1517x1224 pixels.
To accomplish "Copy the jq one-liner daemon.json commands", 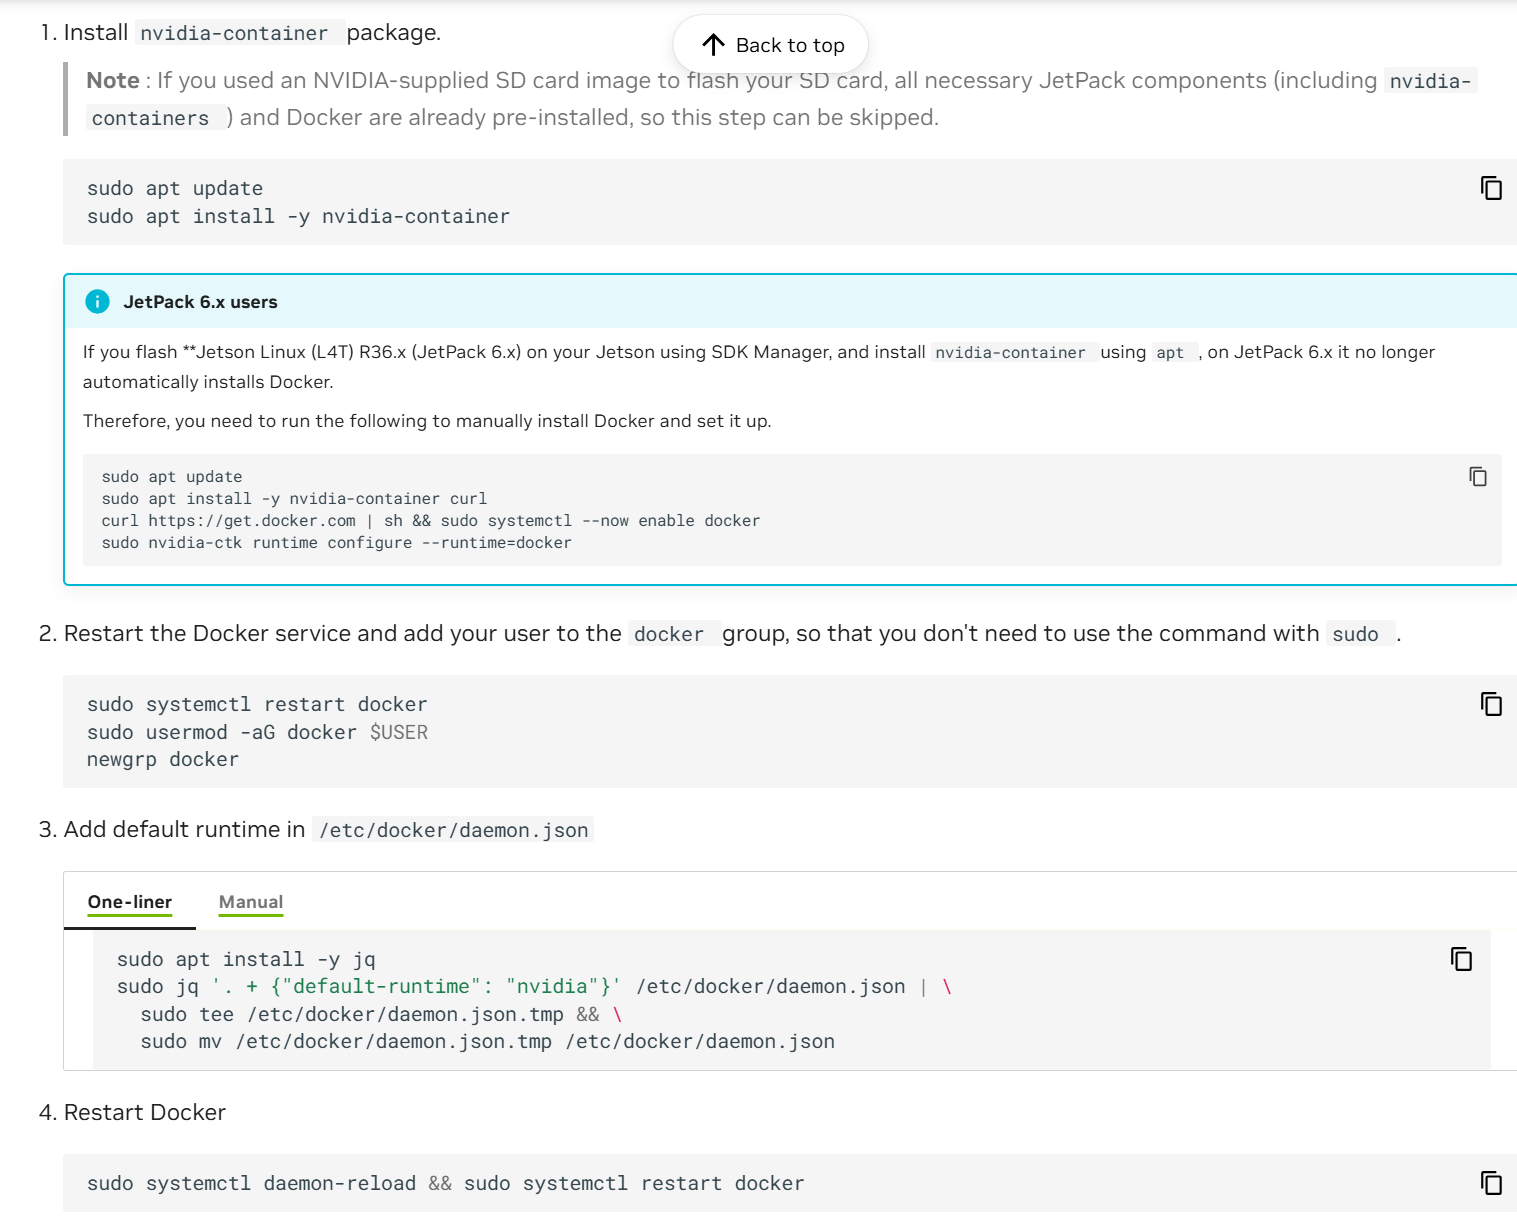I will (x=1461, y=959).
